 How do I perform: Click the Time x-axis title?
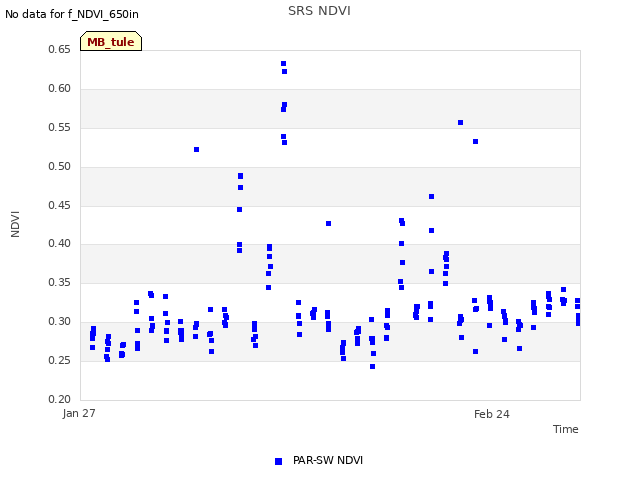pos(565,429)
